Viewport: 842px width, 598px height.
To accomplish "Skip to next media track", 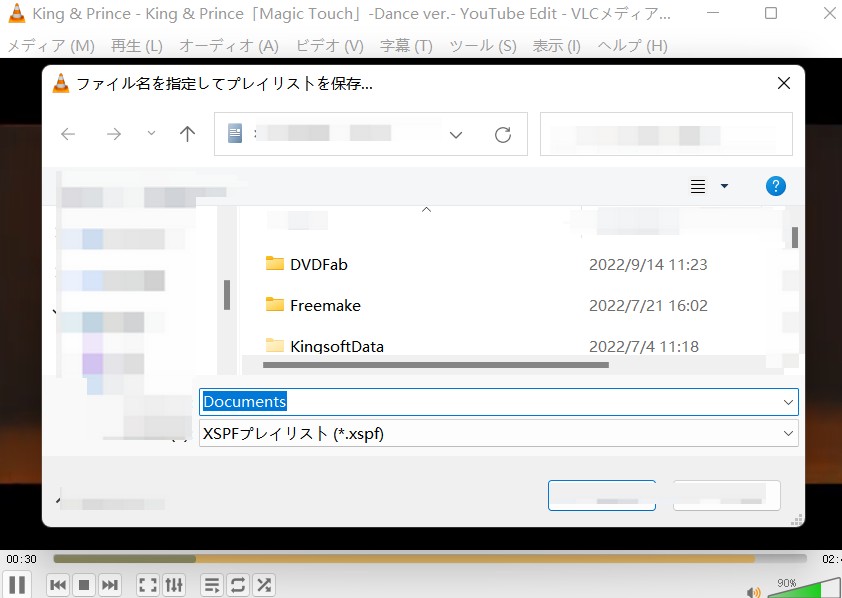I will [x=110, y=585].
